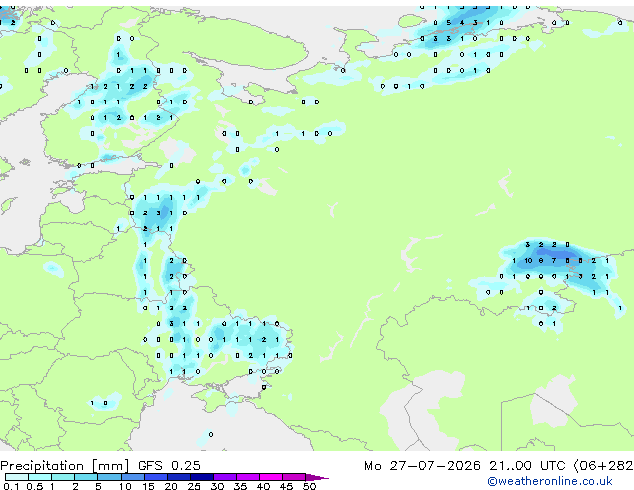This screenshot has width=634, height=490.
Task: Select the 25 mm dark blue legend swatch
Action: (202, 477)
